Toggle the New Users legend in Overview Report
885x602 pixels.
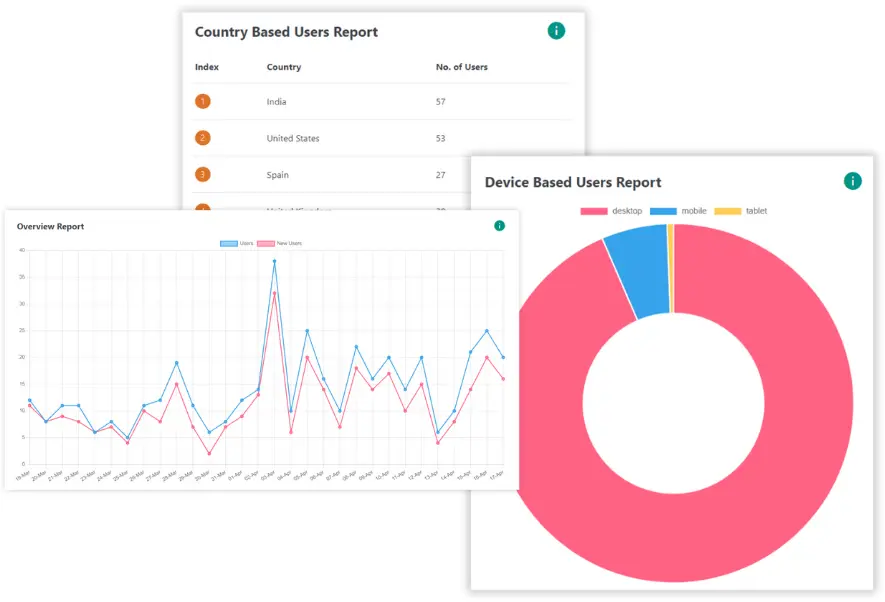[279, 243]
